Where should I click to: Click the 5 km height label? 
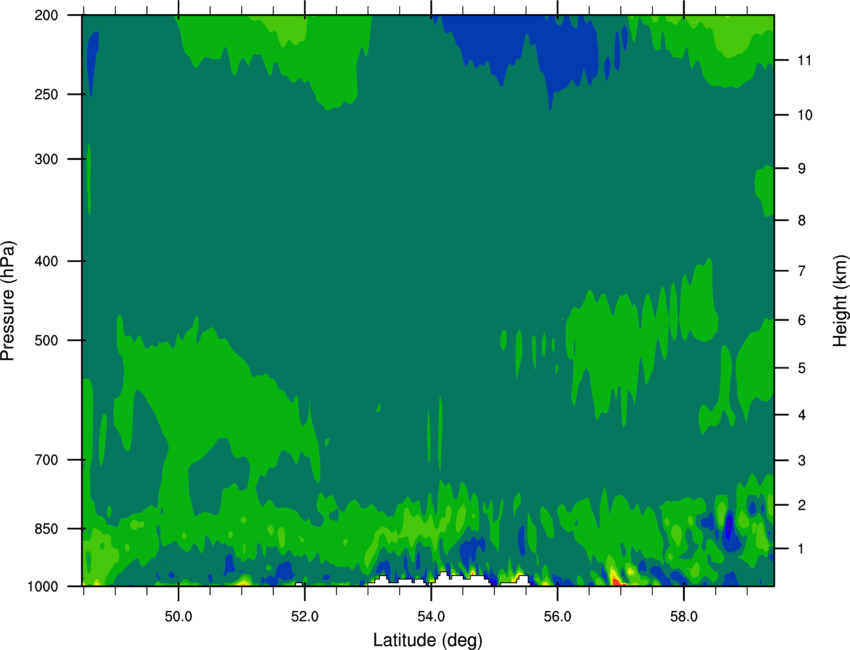pos(801,368)
